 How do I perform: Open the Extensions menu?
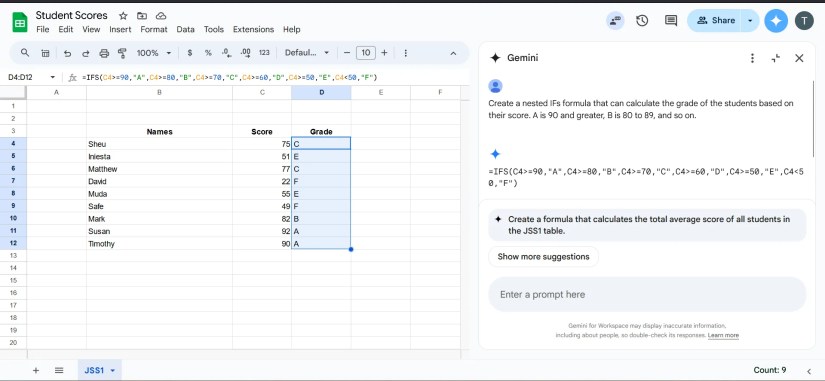253,29
